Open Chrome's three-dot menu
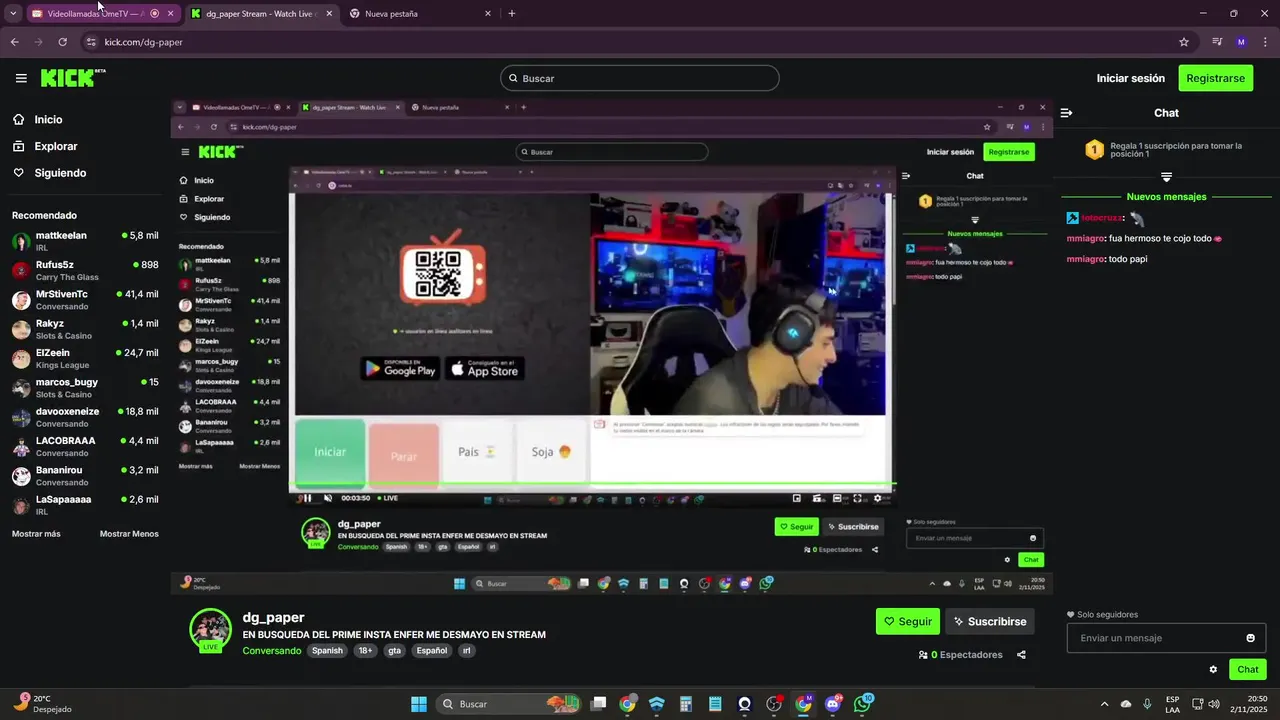Screen dimensions: 1280x720 point(1265,42)
